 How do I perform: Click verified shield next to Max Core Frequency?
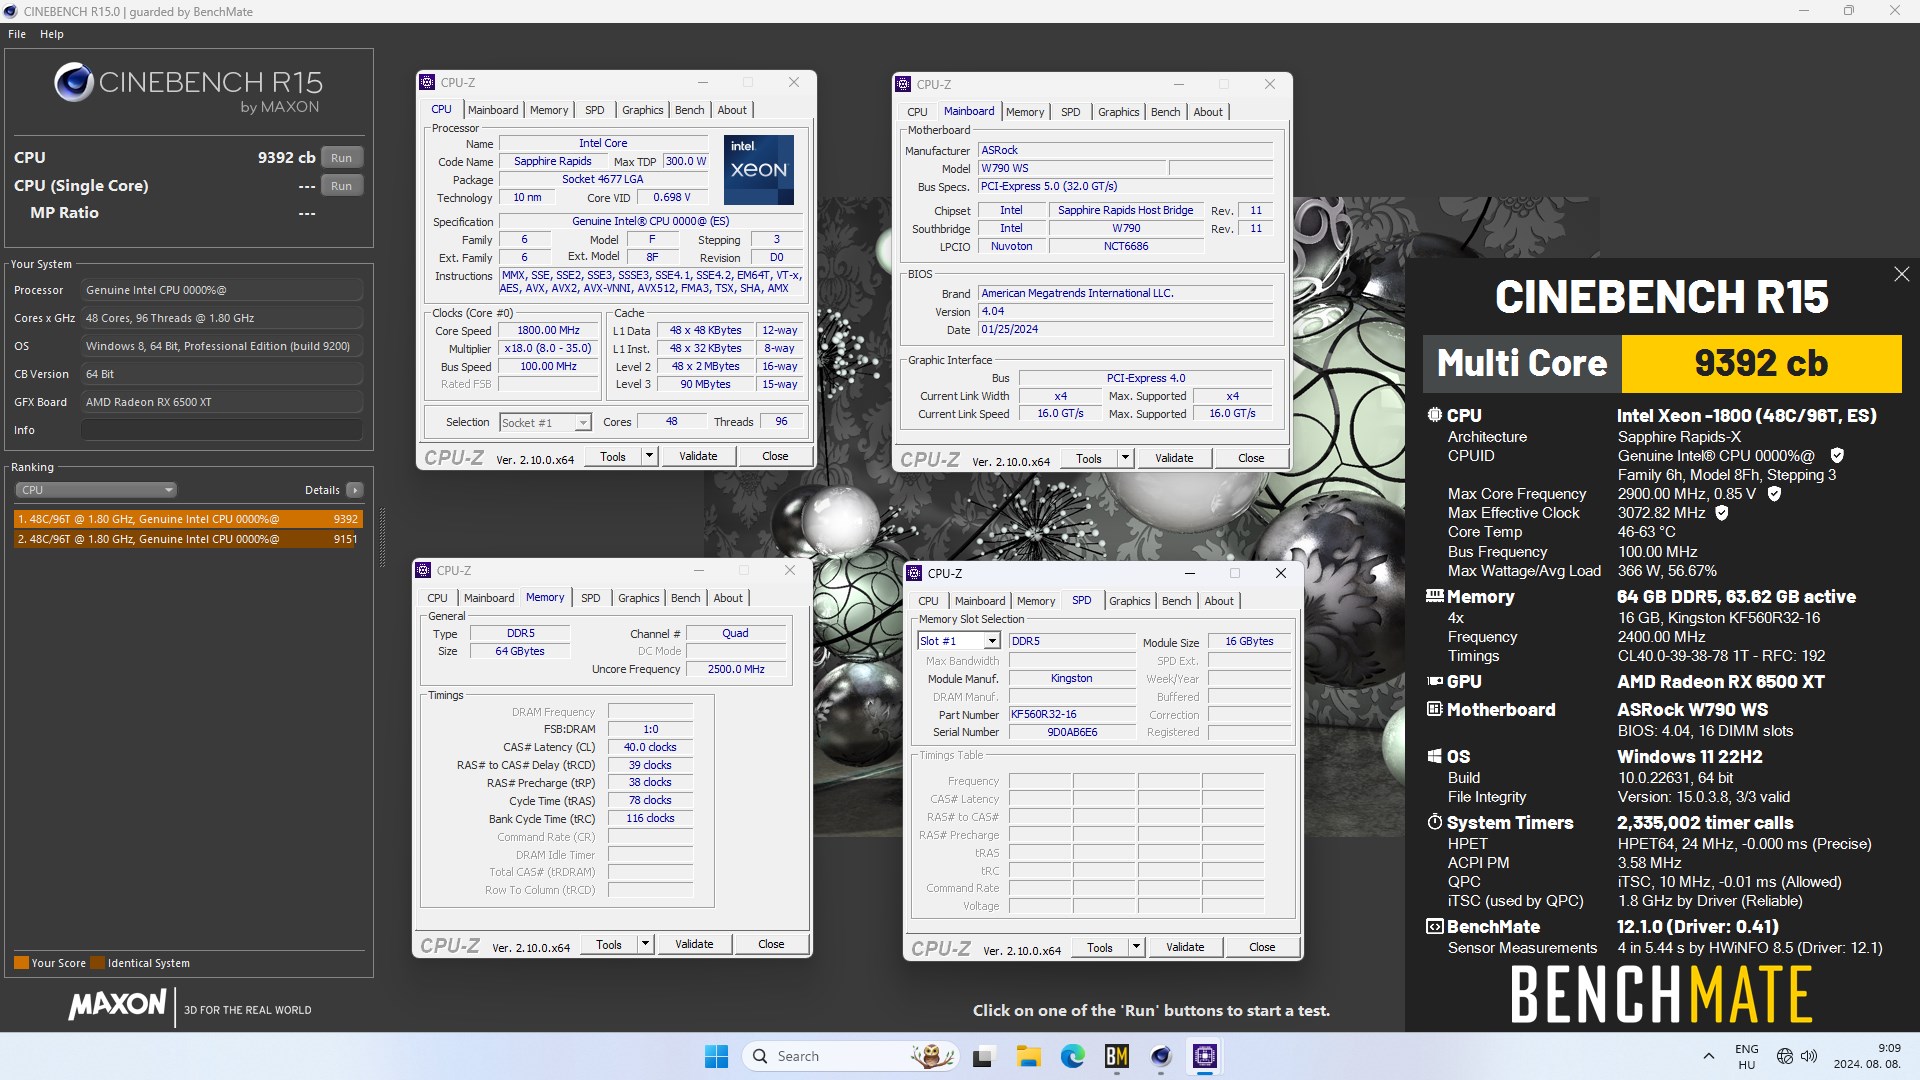[x=1774, y=494]
